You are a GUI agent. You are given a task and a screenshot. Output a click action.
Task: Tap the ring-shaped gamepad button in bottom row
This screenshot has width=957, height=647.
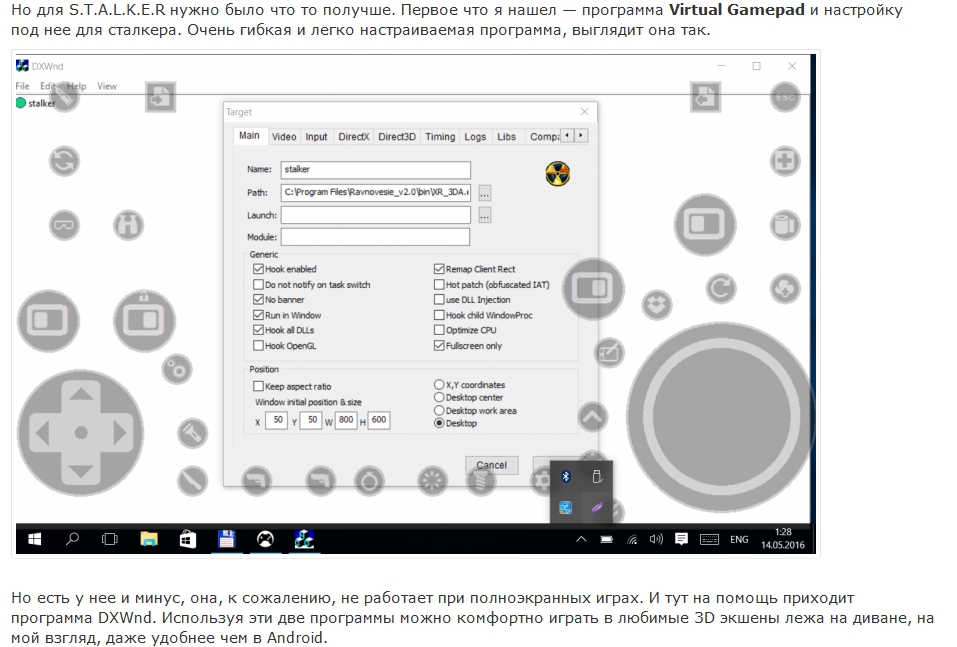click(369, 481)
